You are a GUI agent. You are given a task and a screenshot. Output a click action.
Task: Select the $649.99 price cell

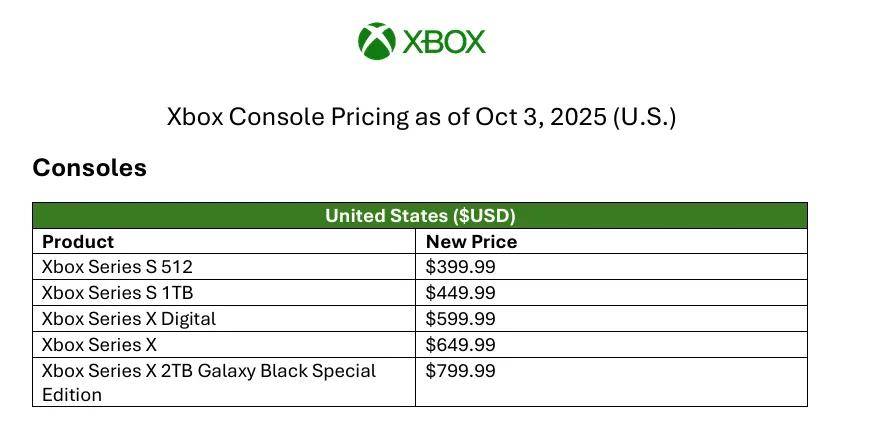click(x=460, y=345)
